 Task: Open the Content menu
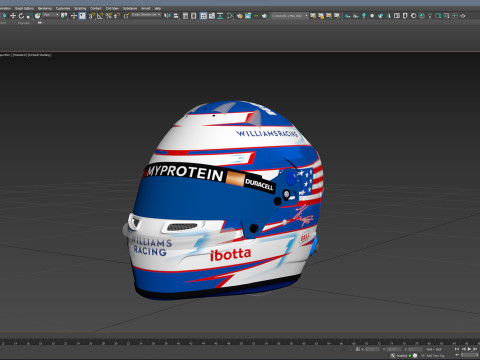(96, 8)
